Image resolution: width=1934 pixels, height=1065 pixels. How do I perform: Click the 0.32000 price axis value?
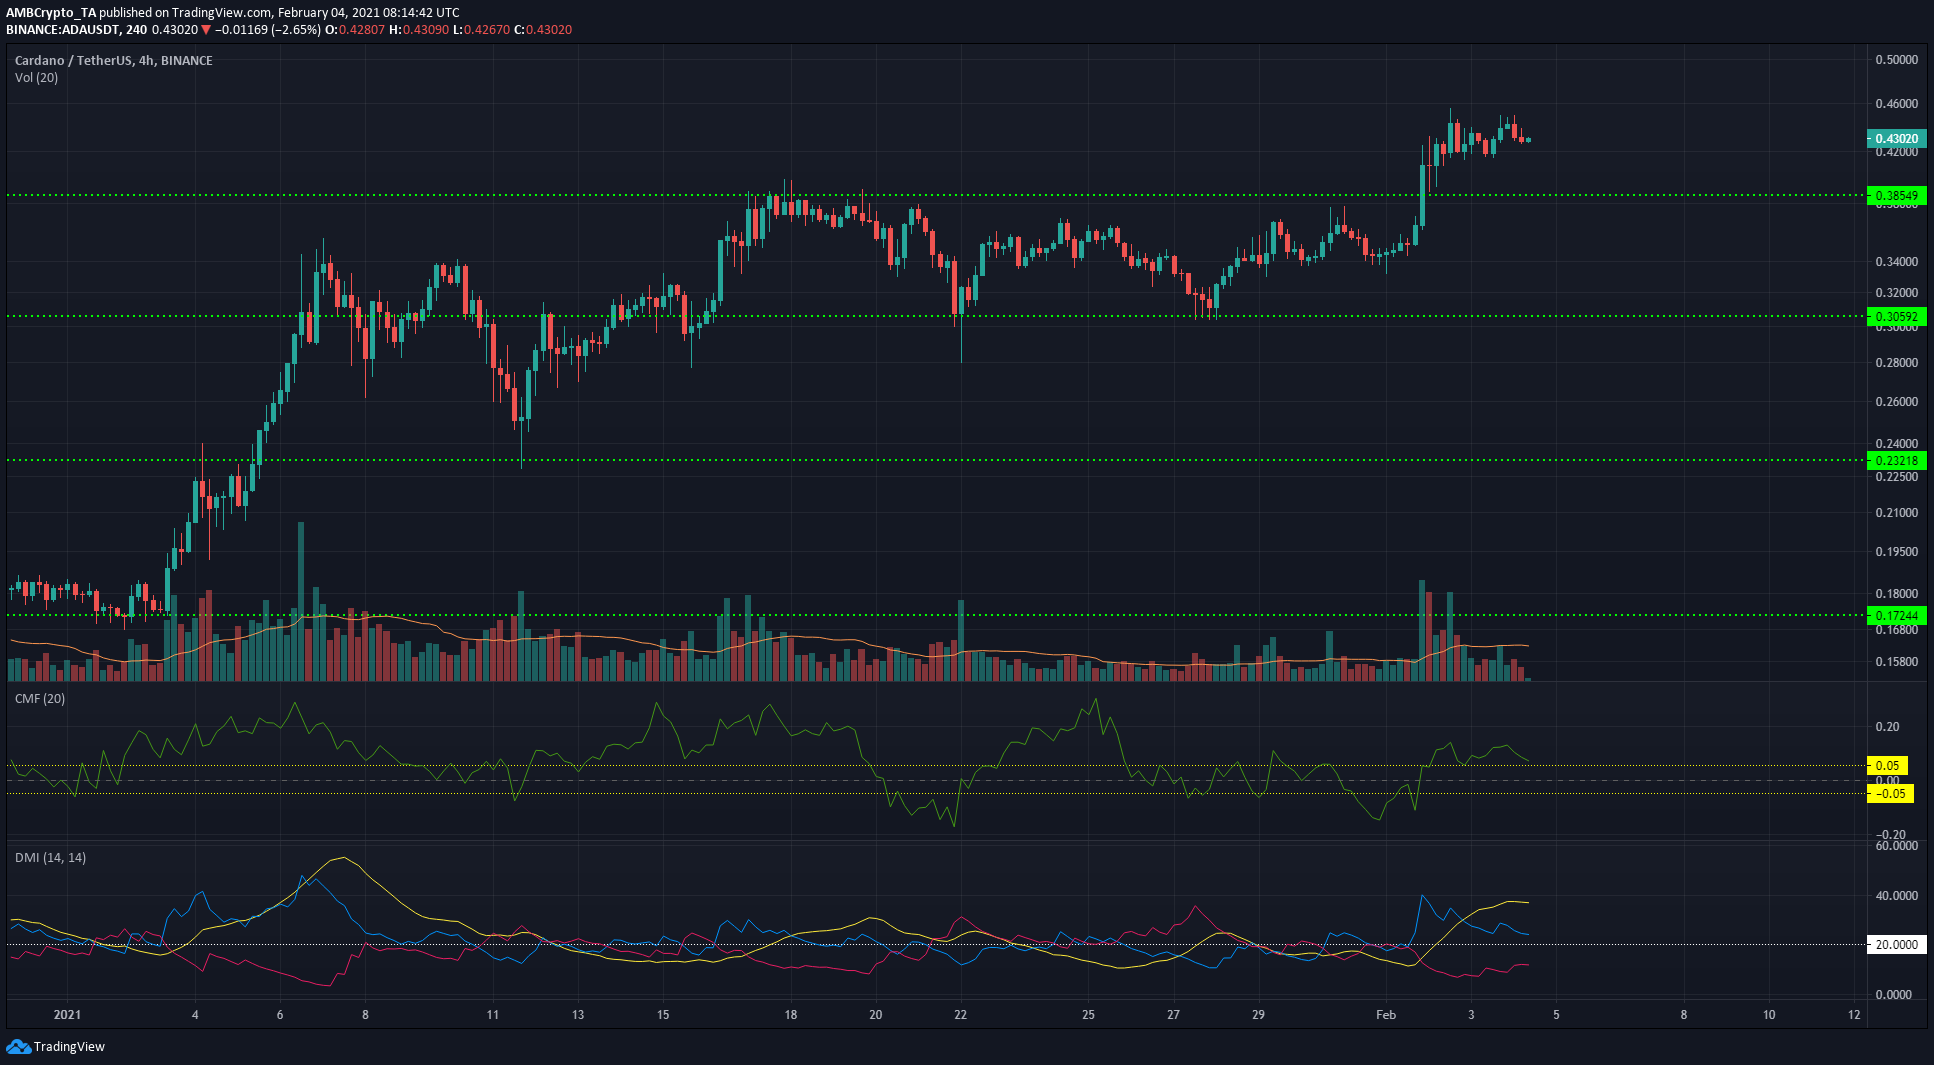tap(1896, 293)
